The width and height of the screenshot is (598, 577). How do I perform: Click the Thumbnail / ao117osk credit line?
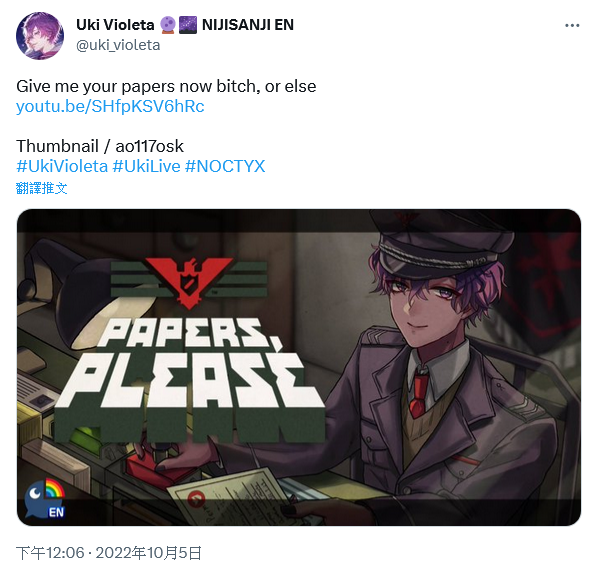click(x=100, y=146)
